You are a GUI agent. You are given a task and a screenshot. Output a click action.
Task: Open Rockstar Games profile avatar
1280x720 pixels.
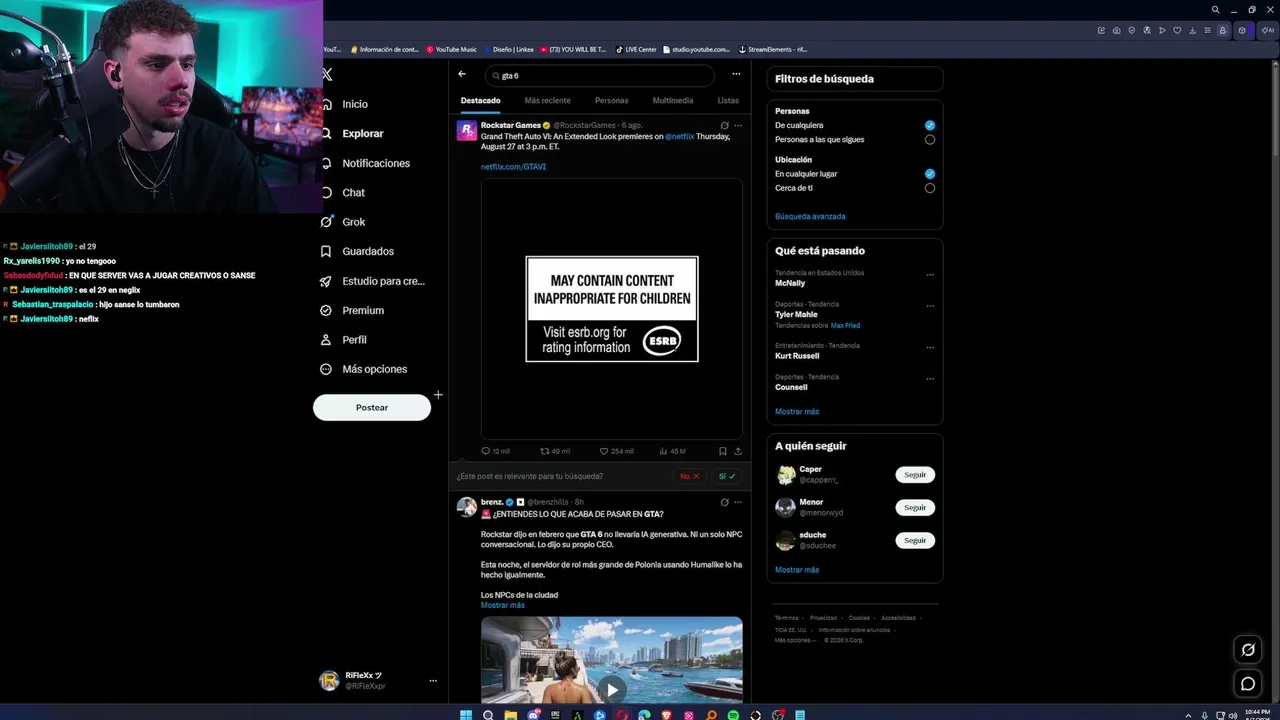click(x=467, y=131)
